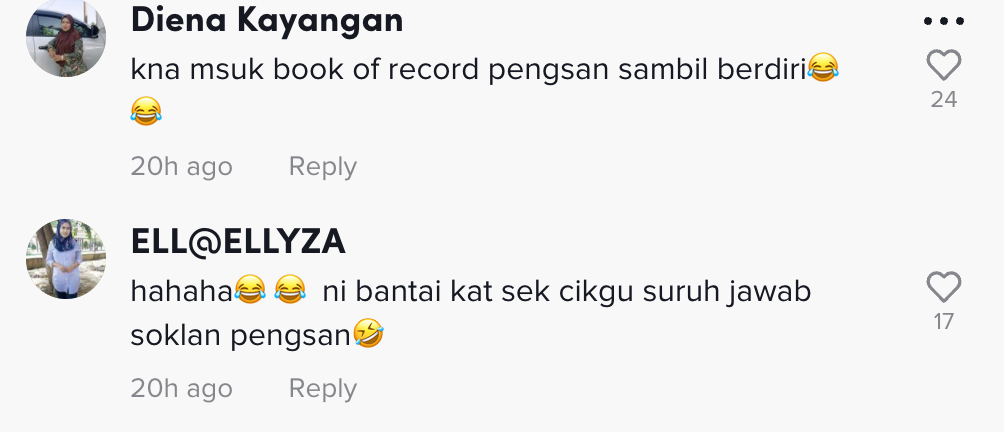The width and height of the screenshot is (1004, 432).
Task: Click 20h ago timestamp under ELL@ELLYZA's comment
Action: pyautogui.click(x=181, y=388)
